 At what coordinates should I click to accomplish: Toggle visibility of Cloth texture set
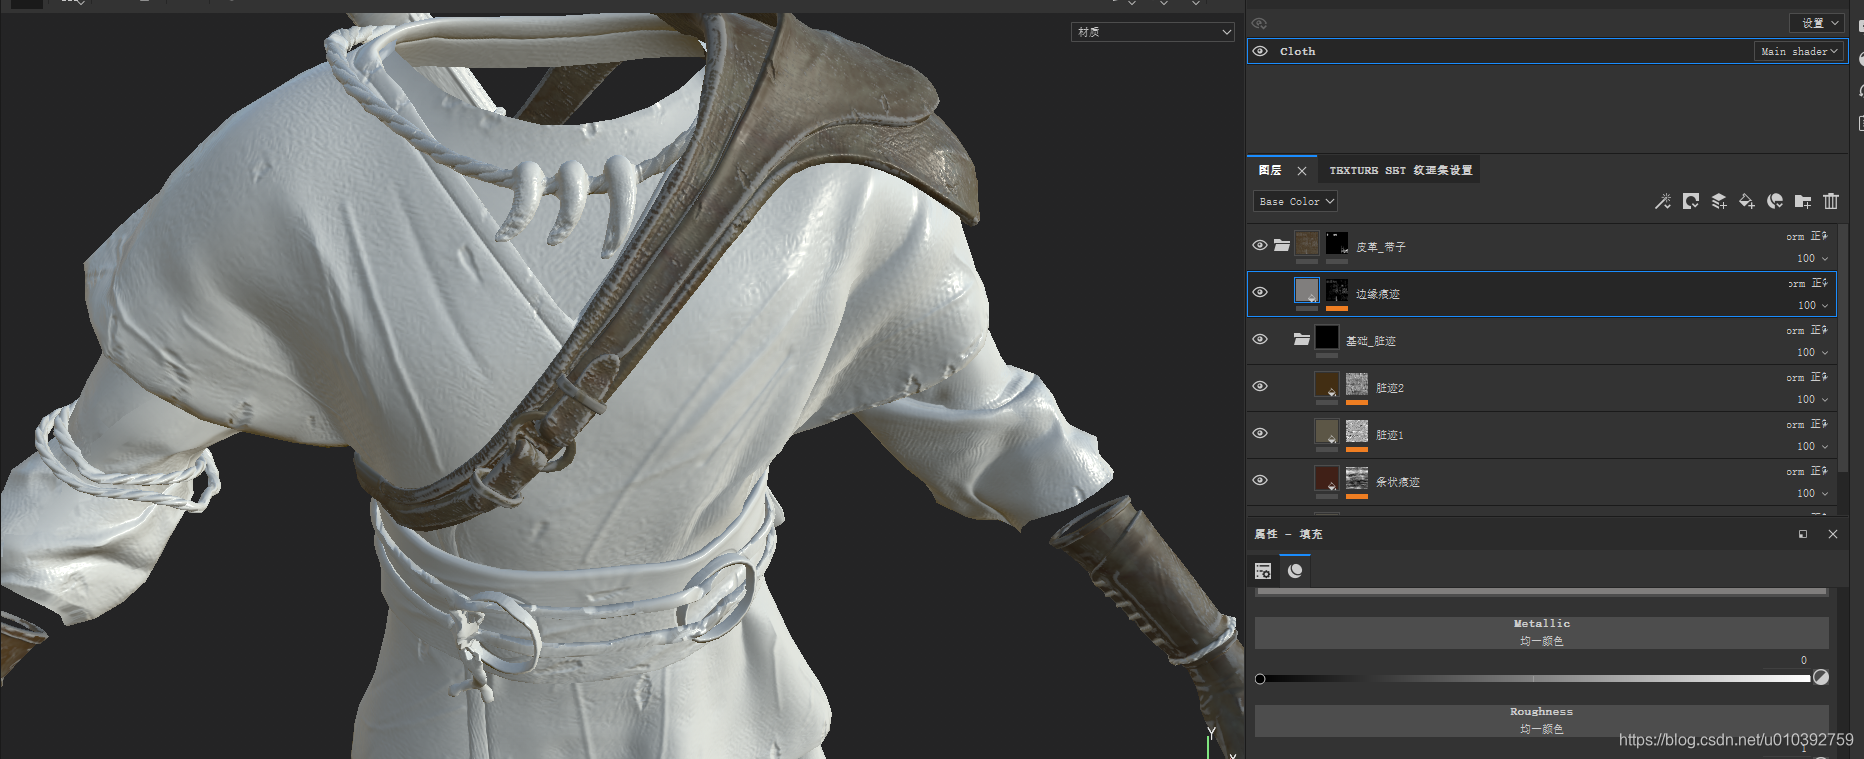(1260, 51)
